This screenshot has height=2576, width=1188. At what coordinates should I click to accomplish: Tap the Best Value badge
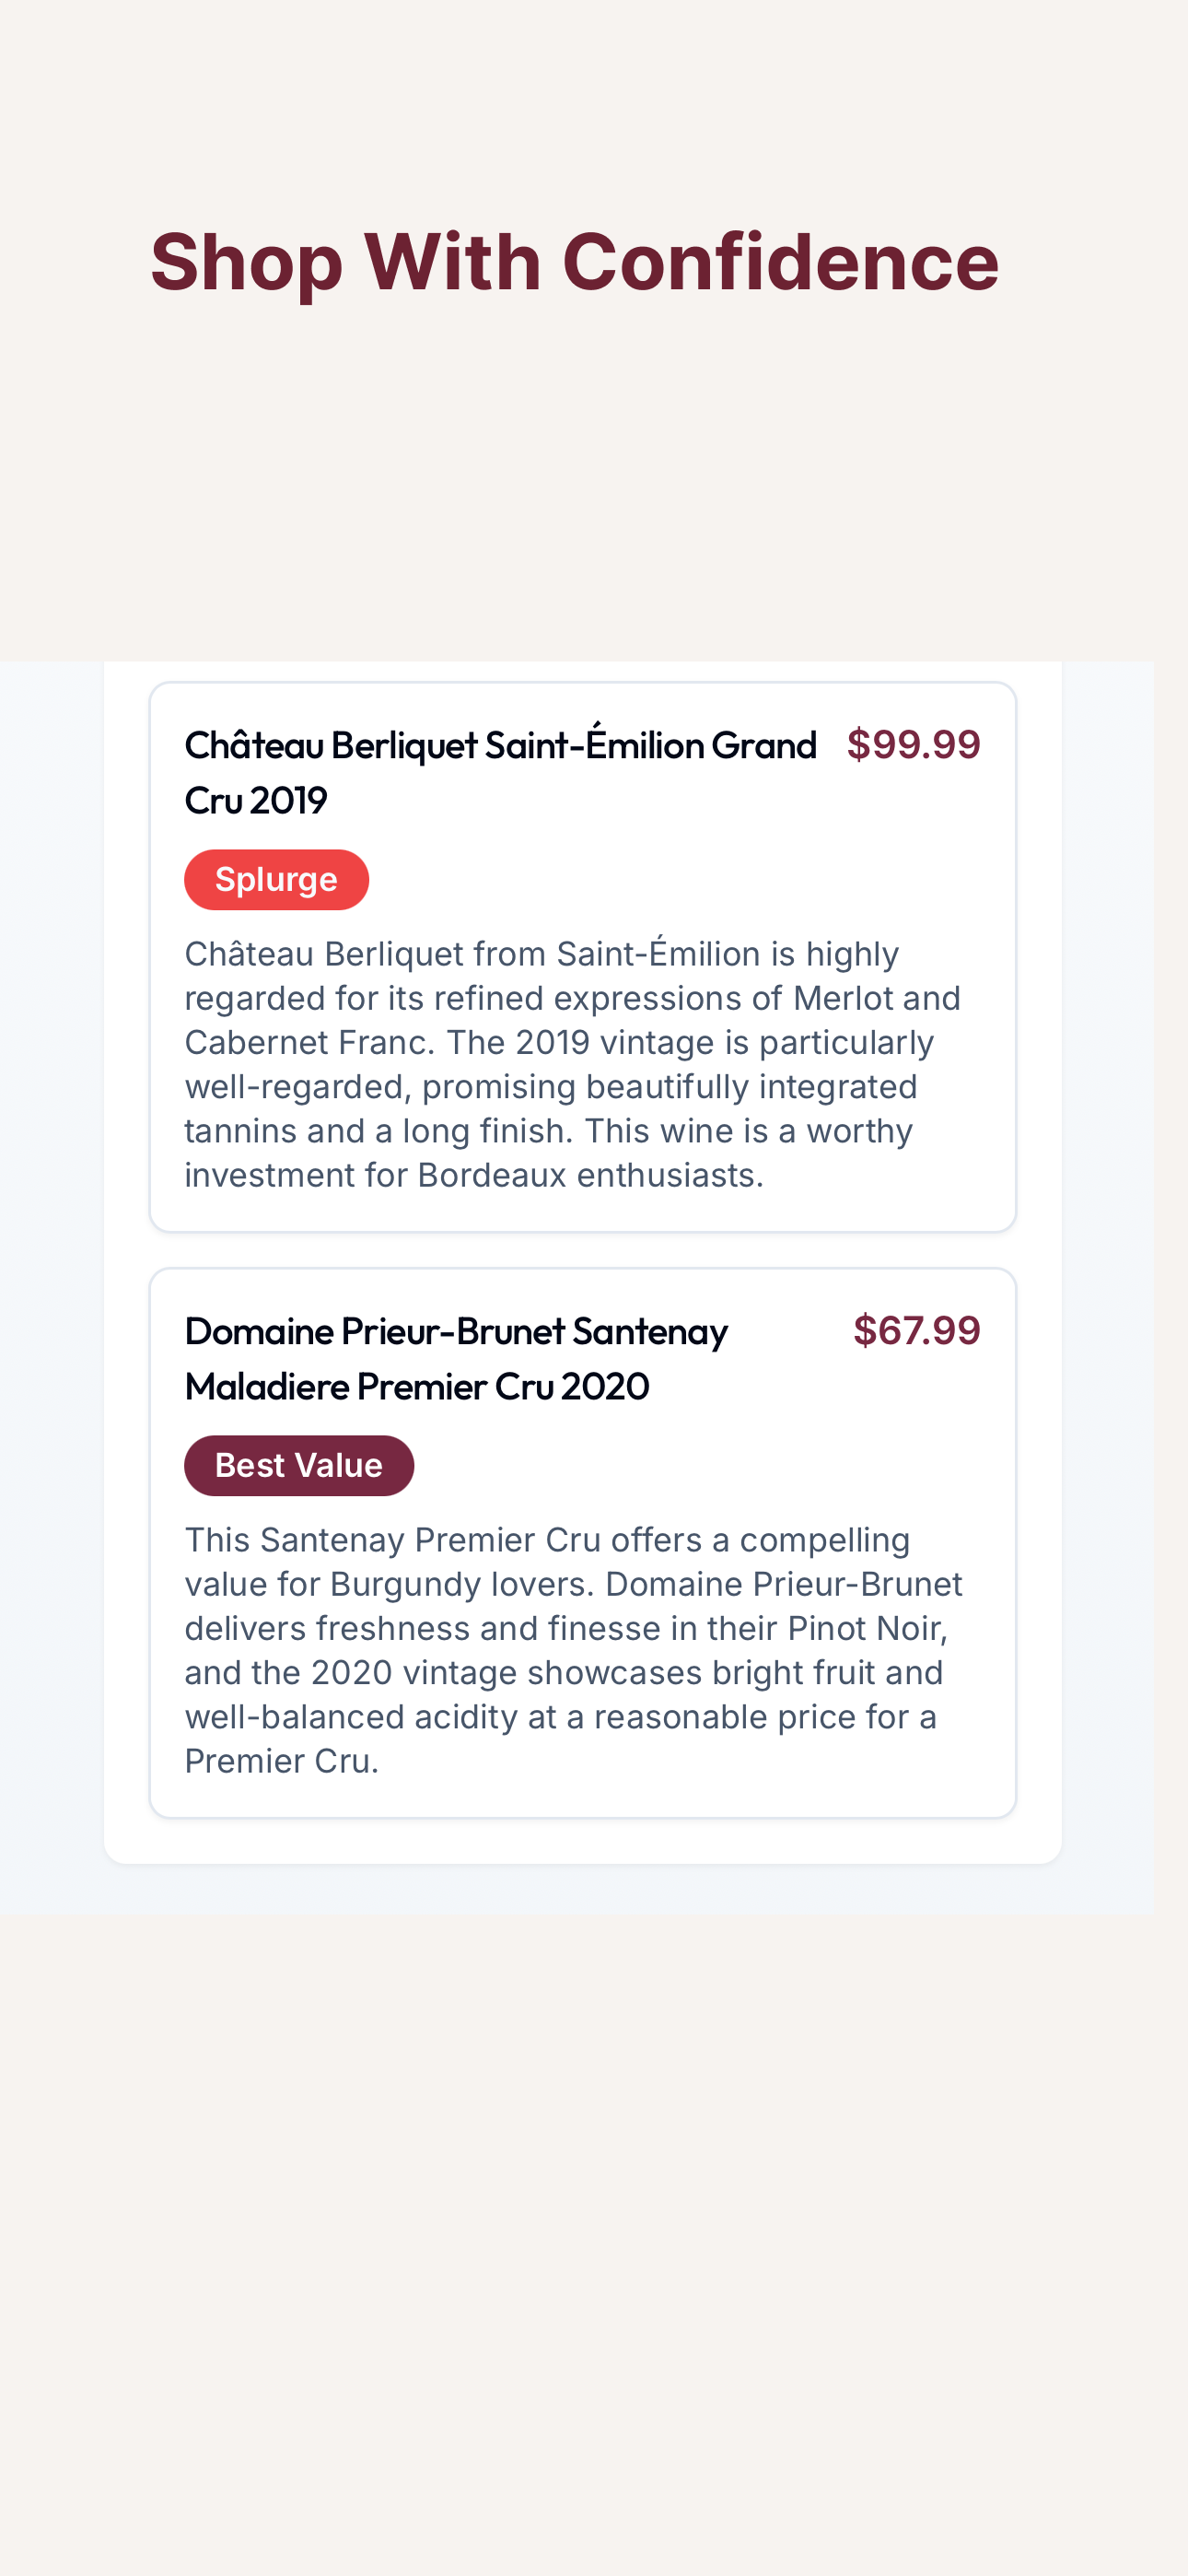pos(299,1466)
